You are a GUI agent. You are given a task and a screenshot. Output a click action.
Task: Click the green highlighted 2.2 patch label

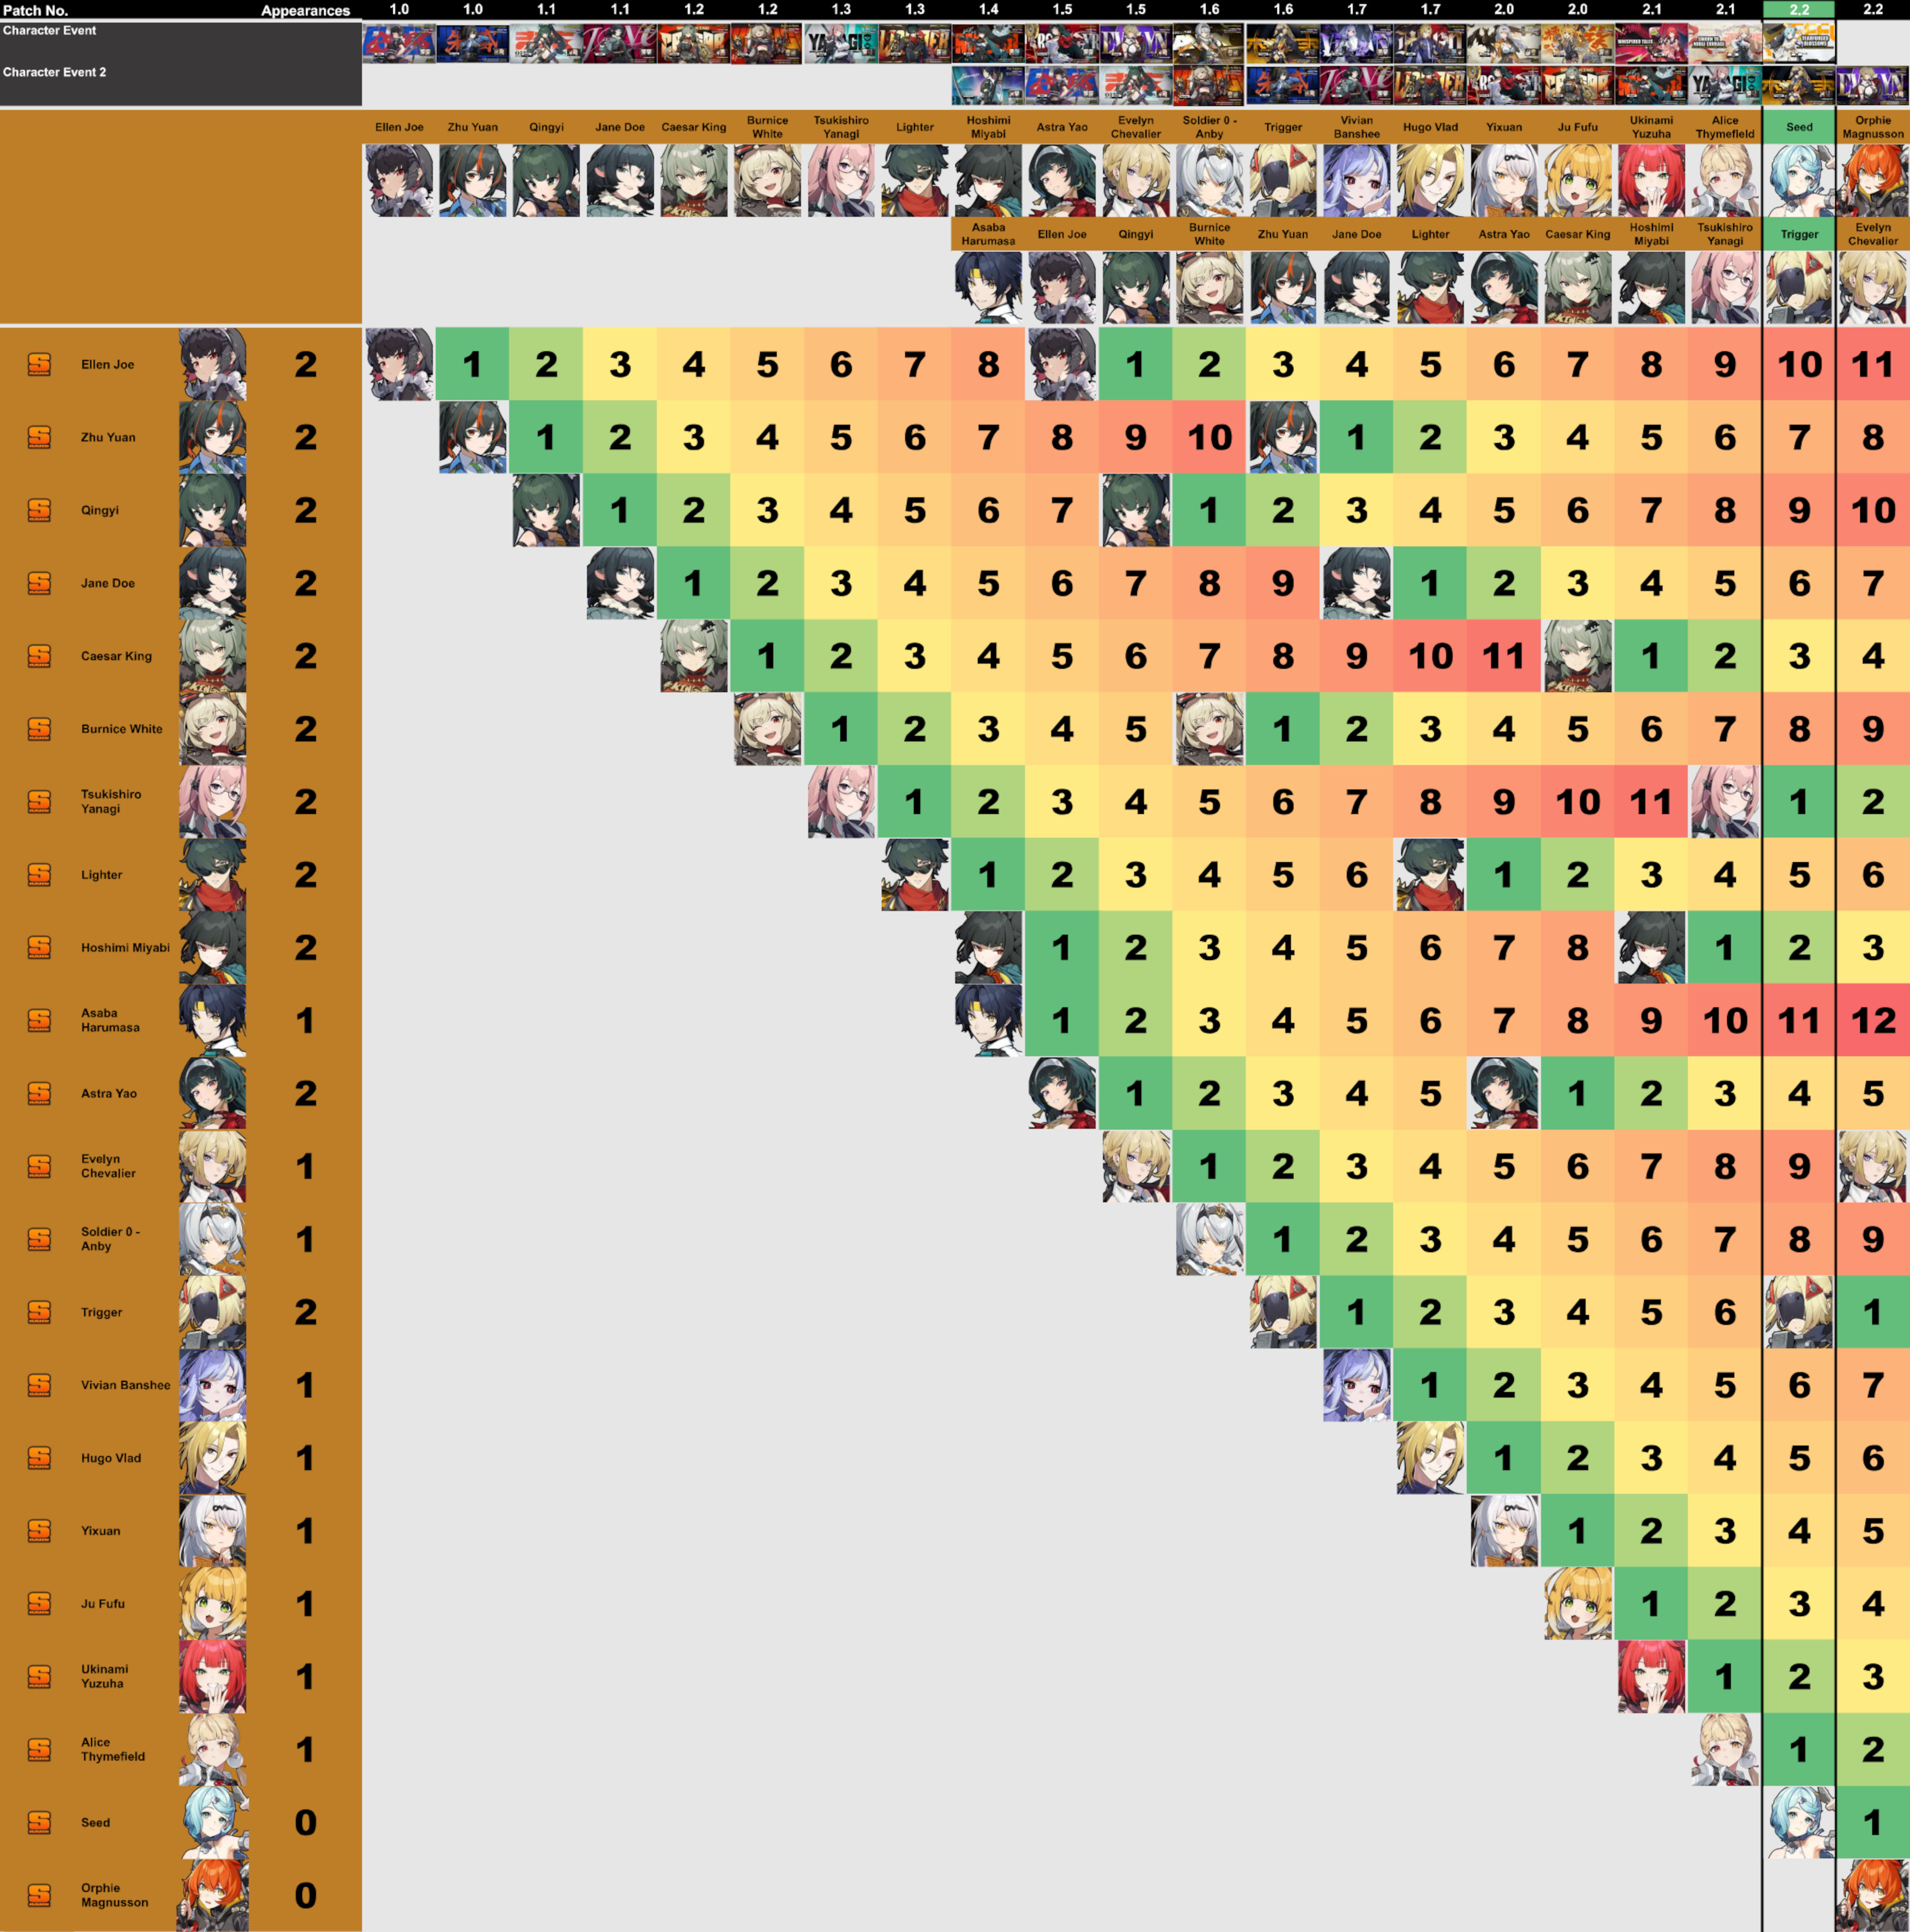(1799, 9)
